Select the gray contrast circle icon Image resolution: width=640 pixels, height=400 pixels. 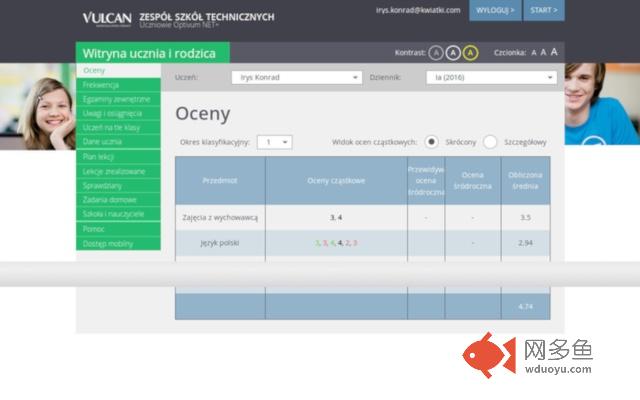point(436,53)
